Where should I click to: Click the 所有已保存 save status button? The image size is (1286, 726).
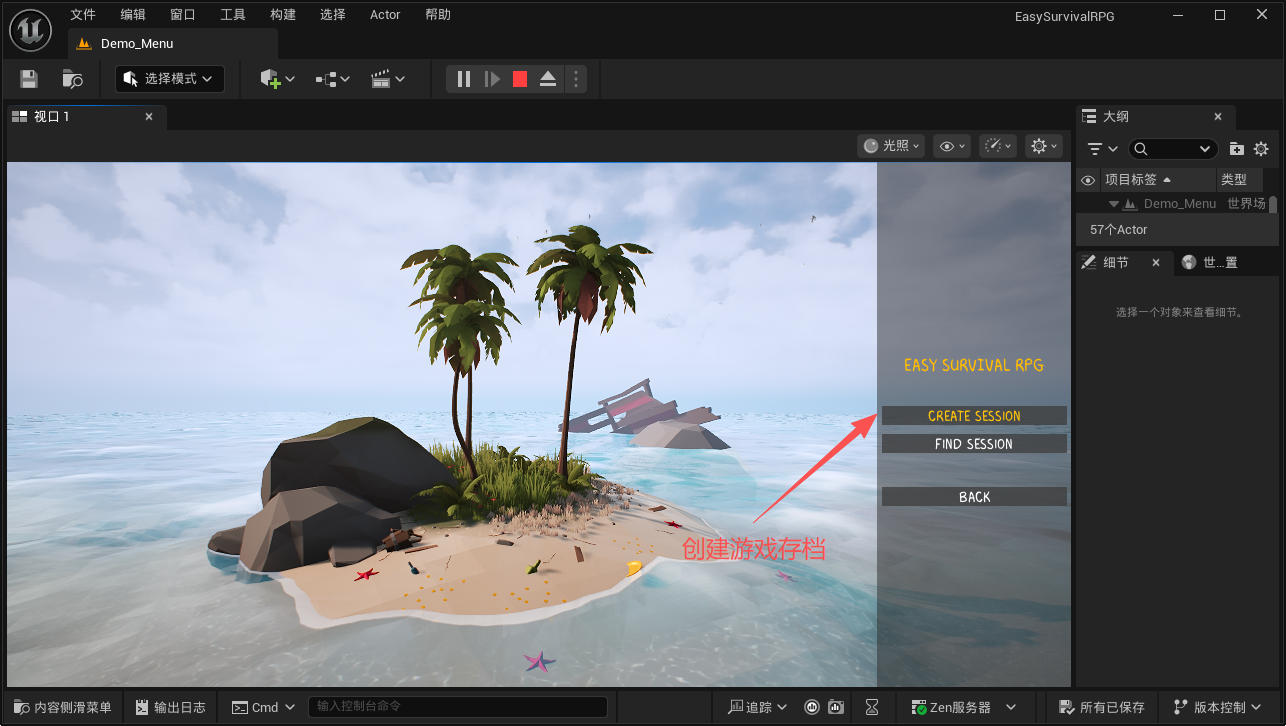[x=1102, y=707]
